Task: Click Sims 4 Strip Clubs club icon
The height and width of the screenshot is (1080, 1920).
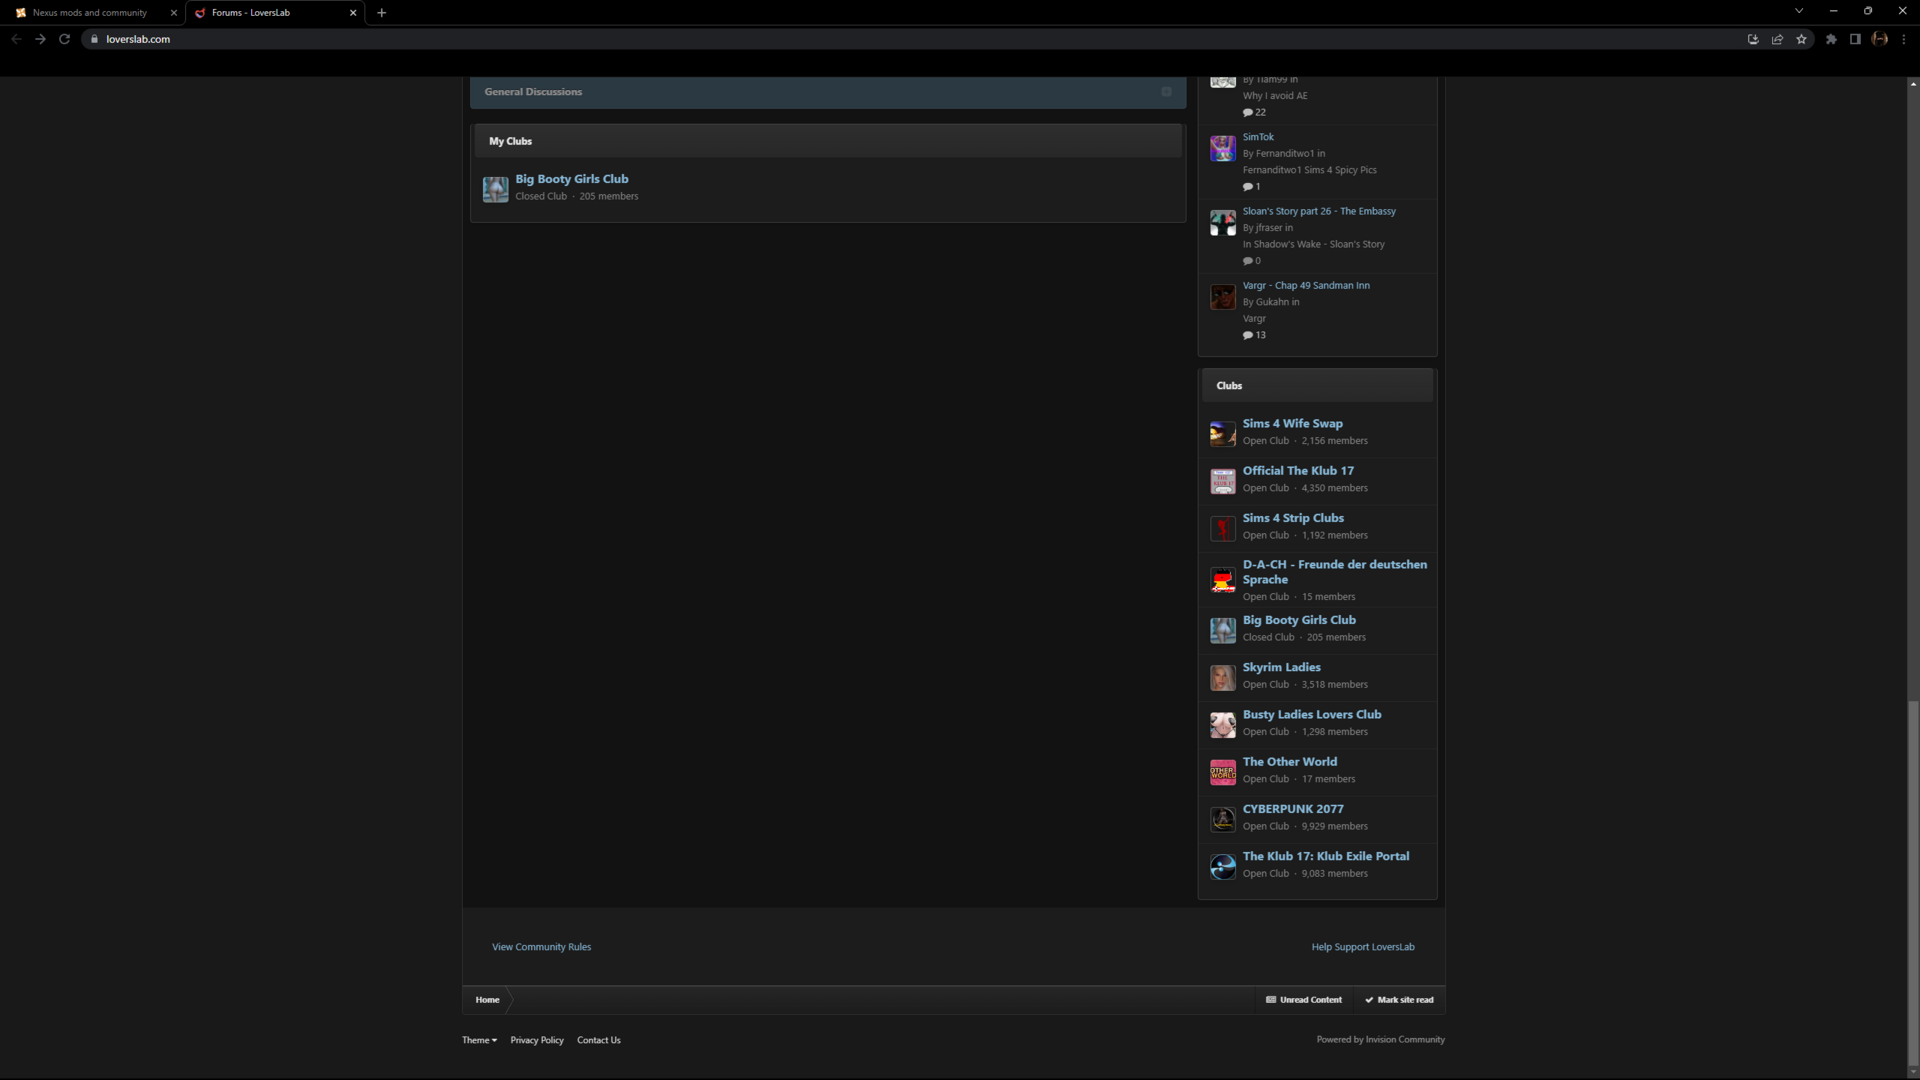Action: (1223, 528)
